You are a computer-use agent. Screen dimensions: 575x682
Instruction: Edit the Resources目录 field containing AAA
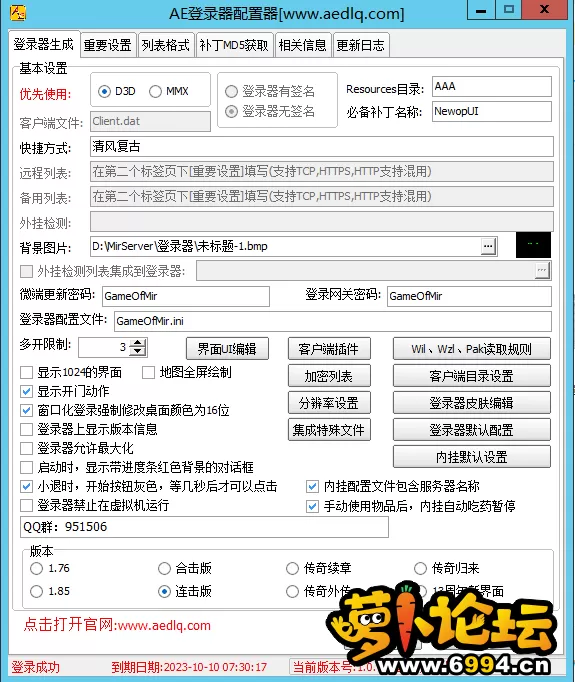point(492,87)
